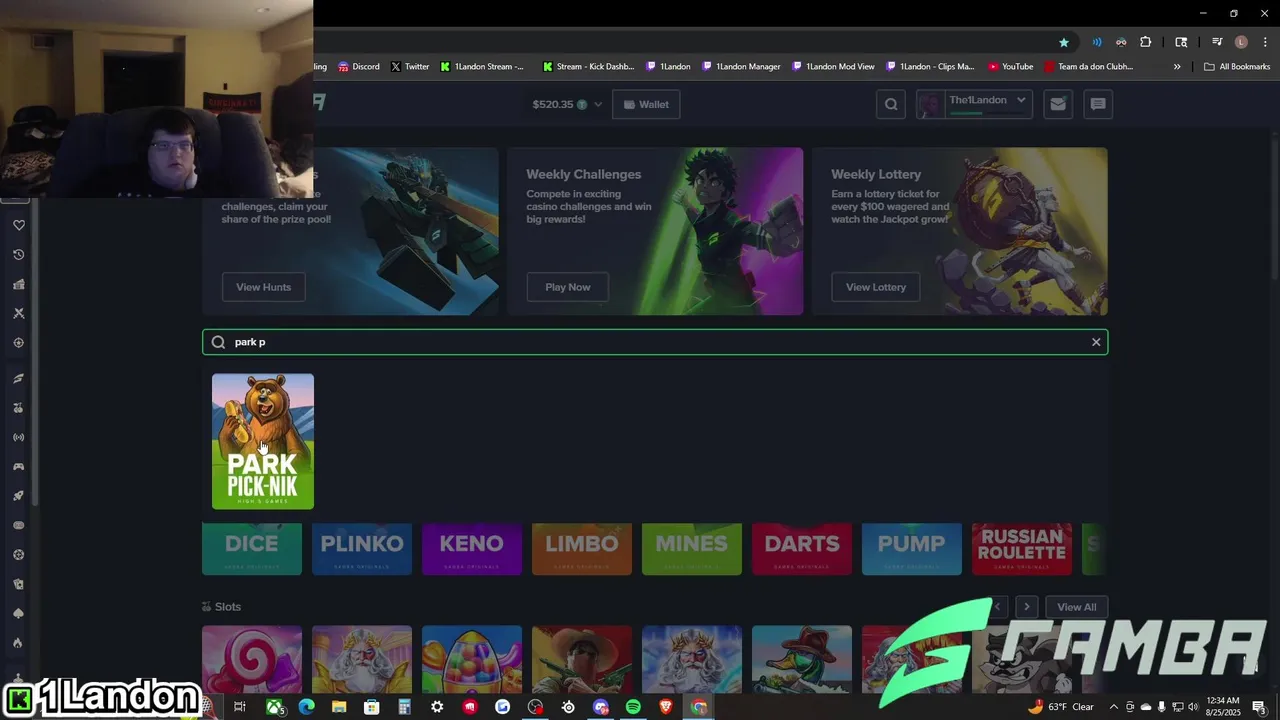Open PLINKO game tile
This screenshot has width=1280, height=720.
(x=362, y=549)
